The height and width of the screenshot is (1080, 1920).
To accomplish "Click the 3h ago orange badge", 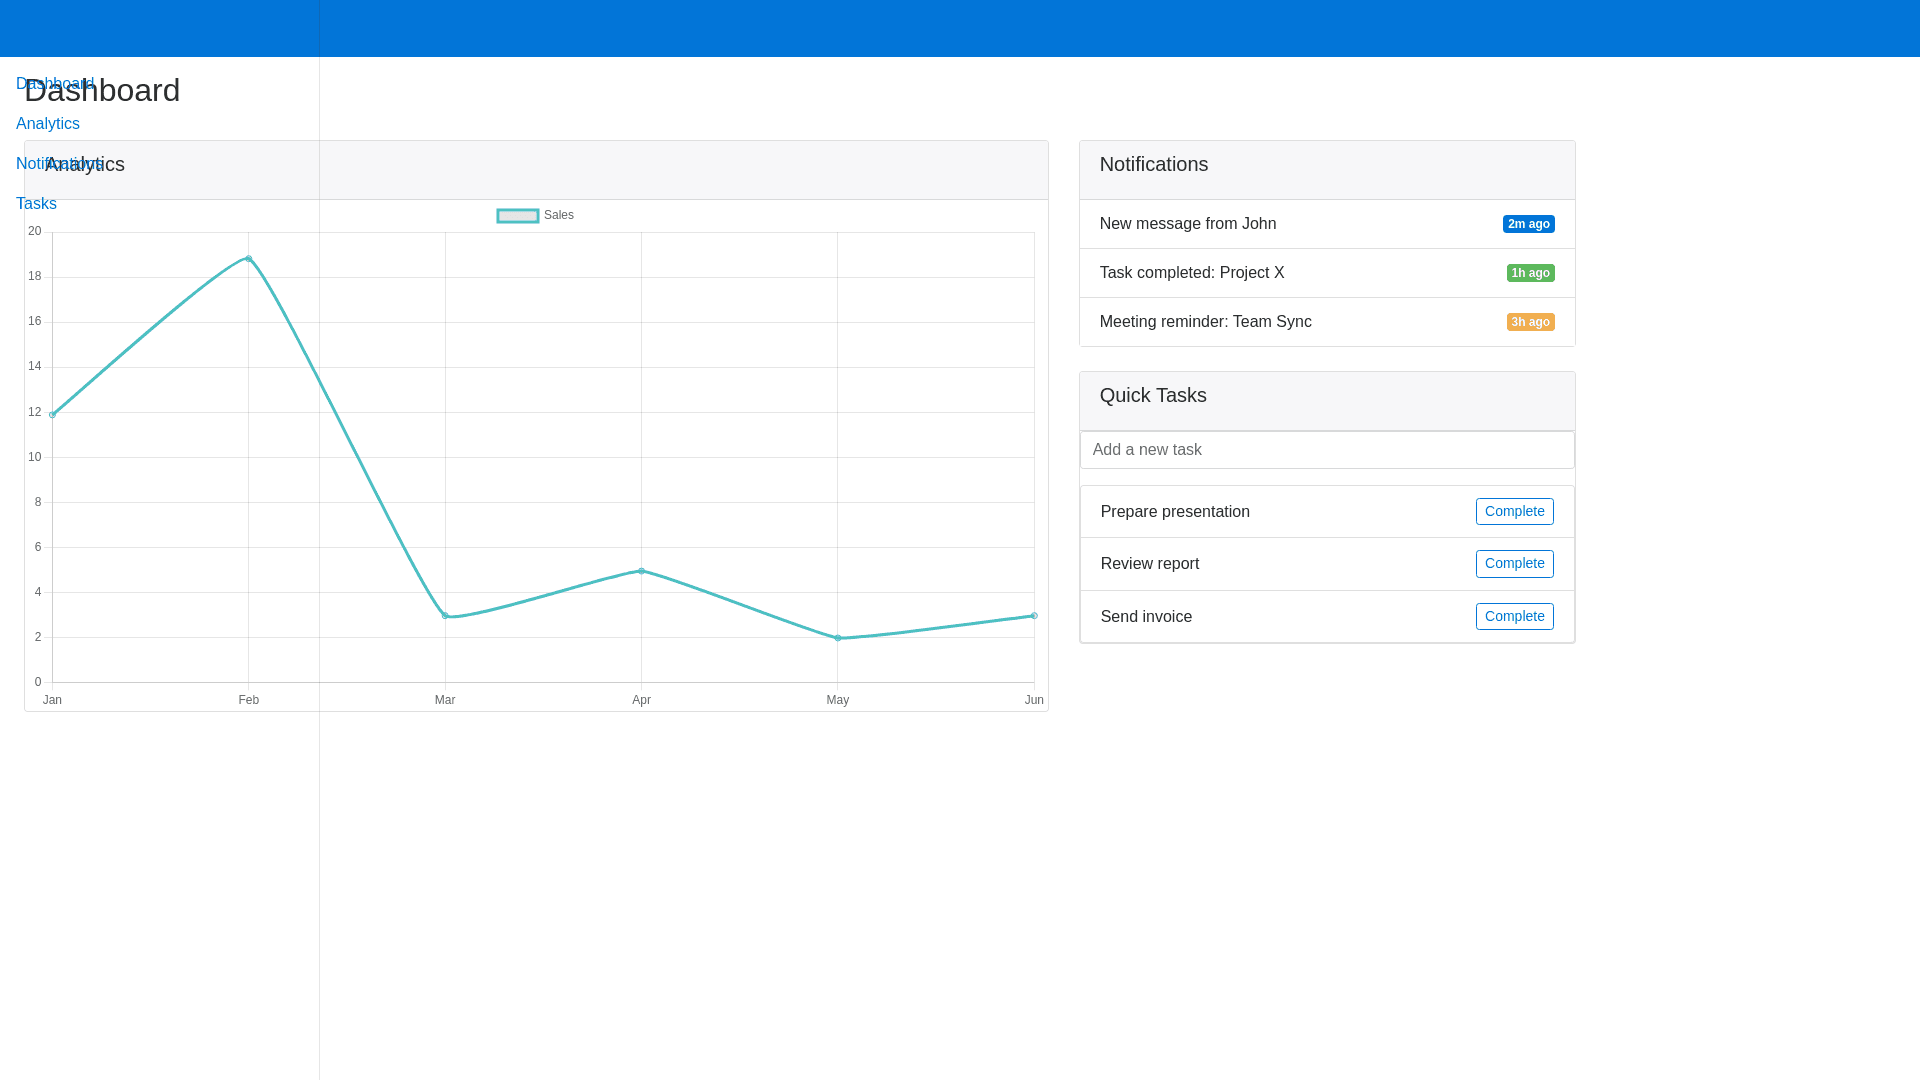I will [1530, 322].
